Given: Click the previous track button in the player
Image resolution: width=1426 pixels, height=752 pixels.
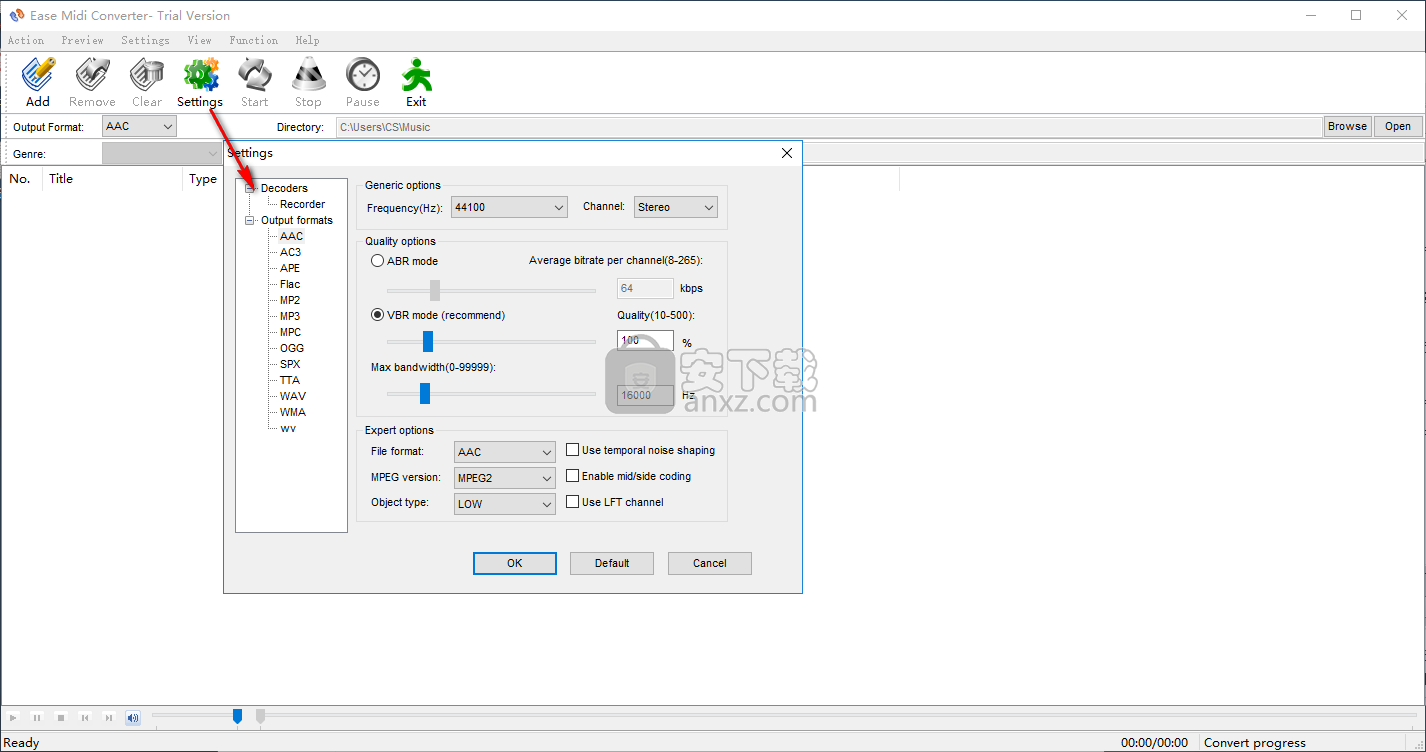Looking at the screenshot, I should (85, 717).
